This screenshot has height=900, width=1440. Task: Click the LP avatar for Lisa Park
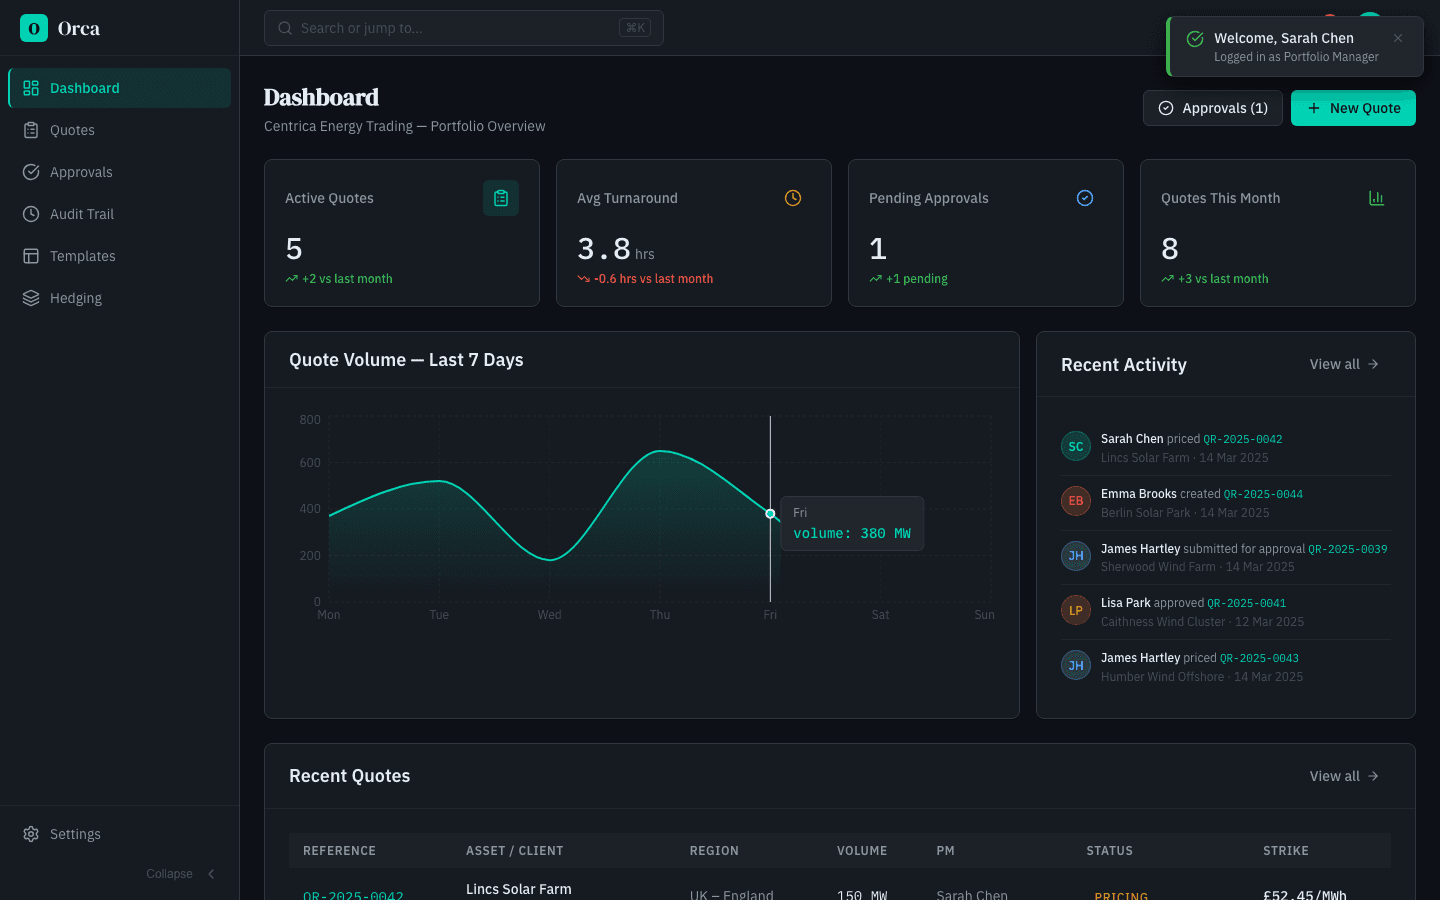tap(1076, 610)
